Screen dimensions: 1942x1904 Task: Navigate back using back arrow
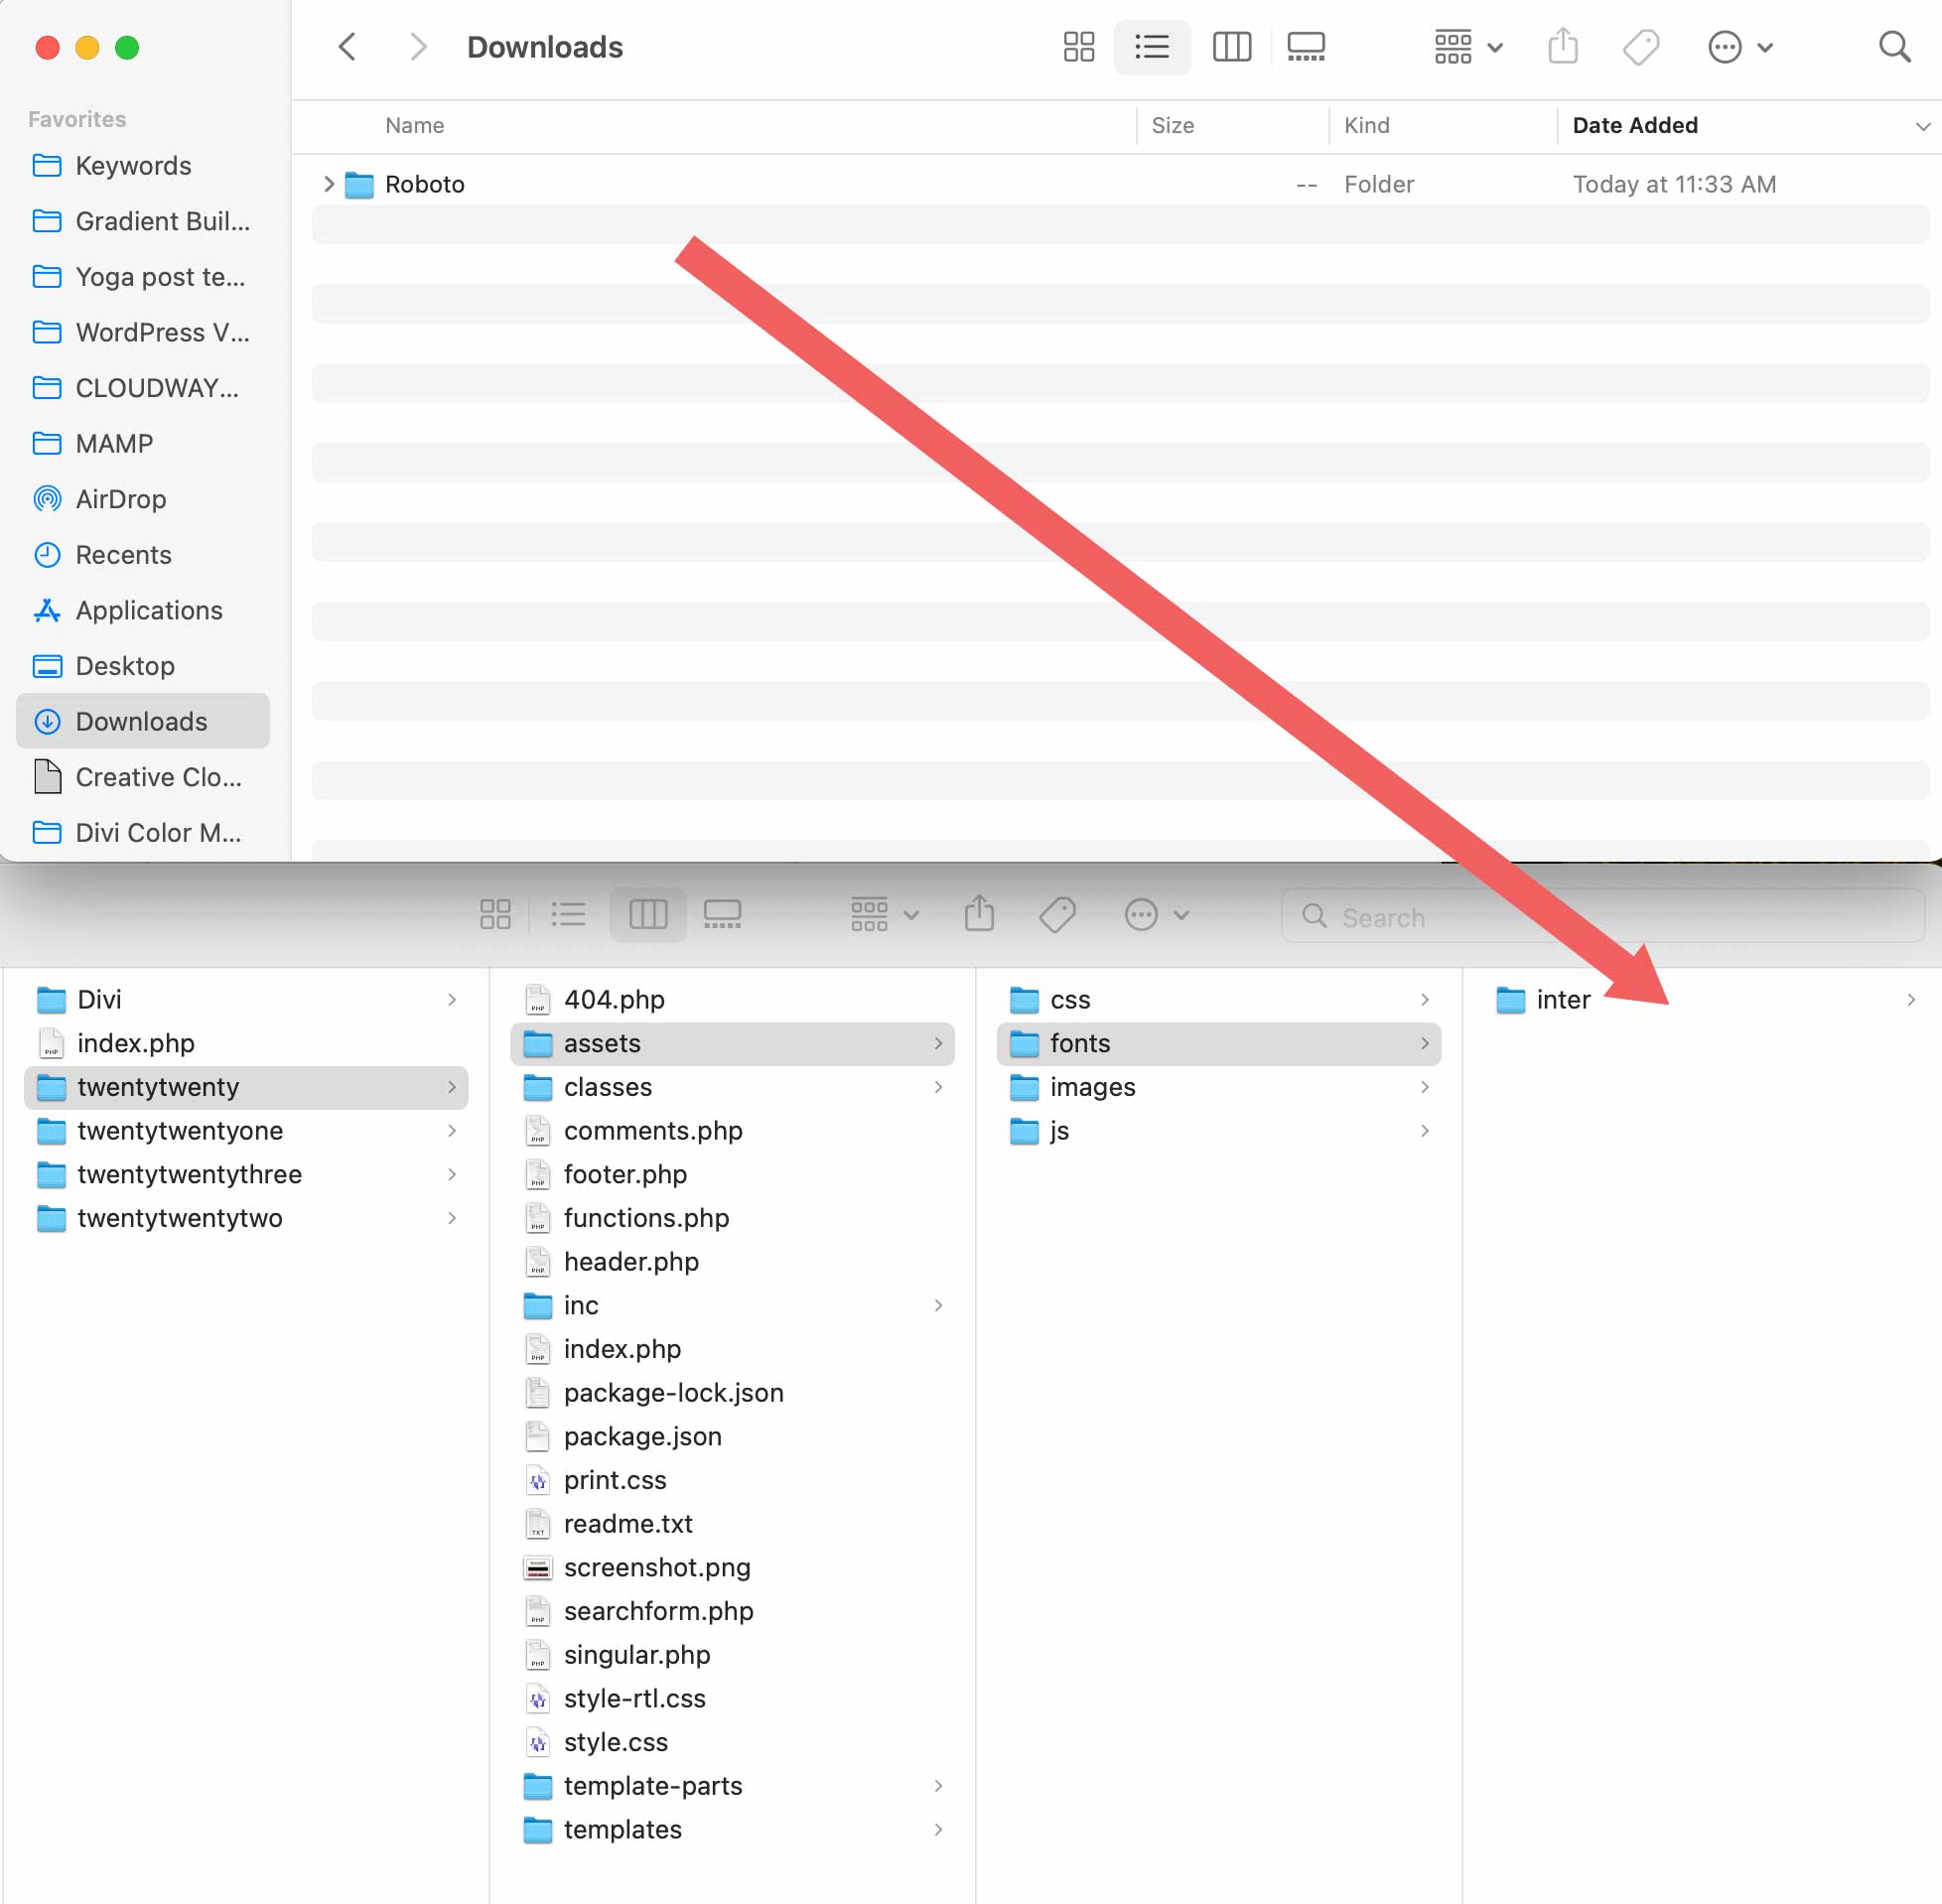pyautogui.click(x=348, y=47)
